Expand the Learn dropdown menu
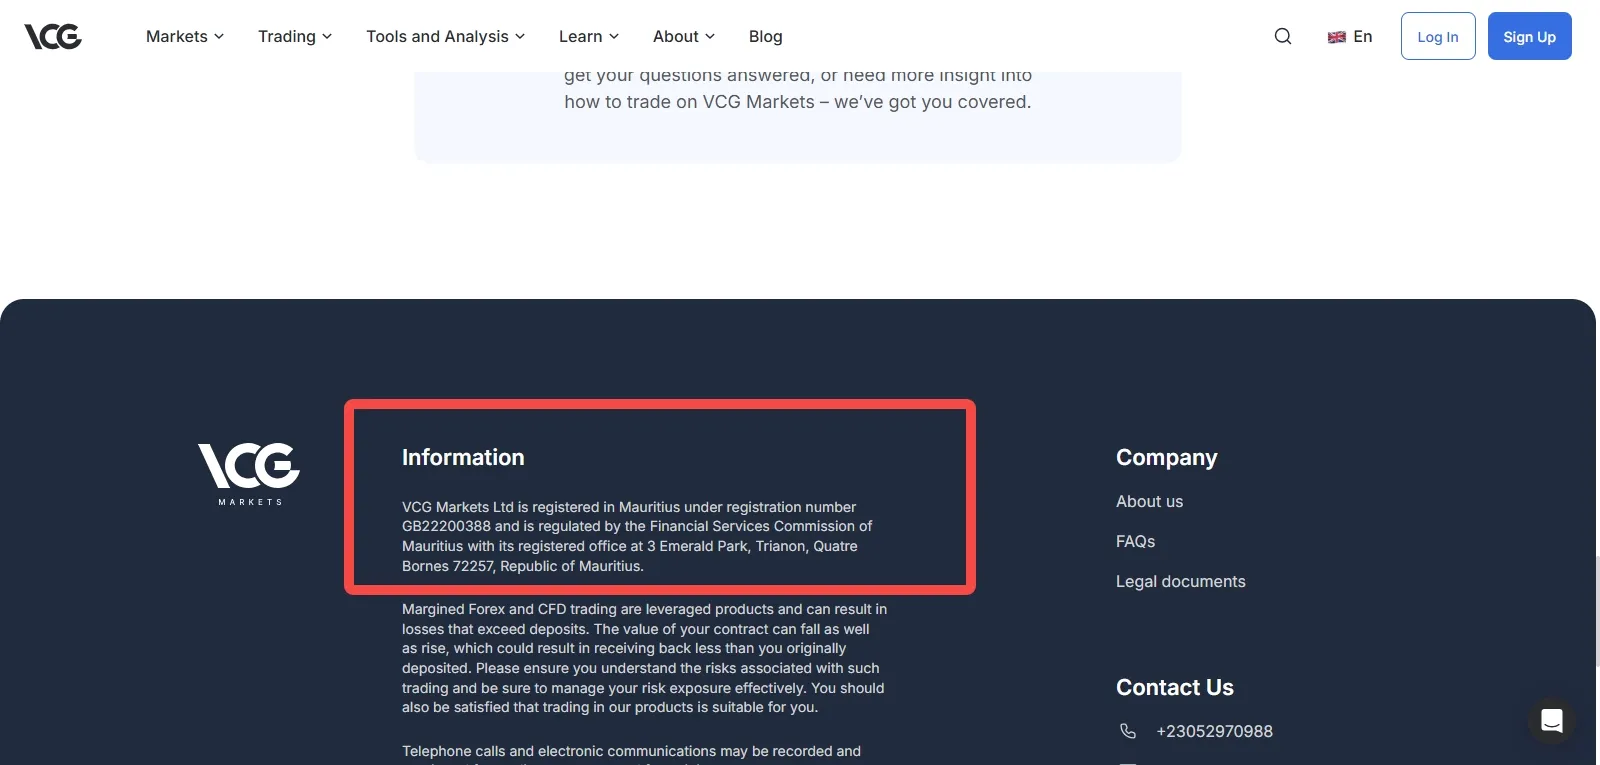Image resolution: width=1600 pixels, height=765 pixels. pos(589,37)
